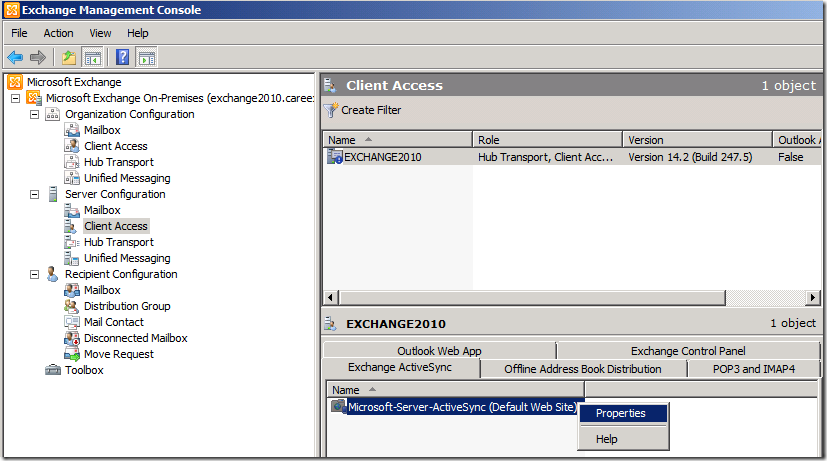Click the Move Request icon
Image resolution: width=827 pixels, height=461 pixels.
pyautogui.click(x=72, y=354)
